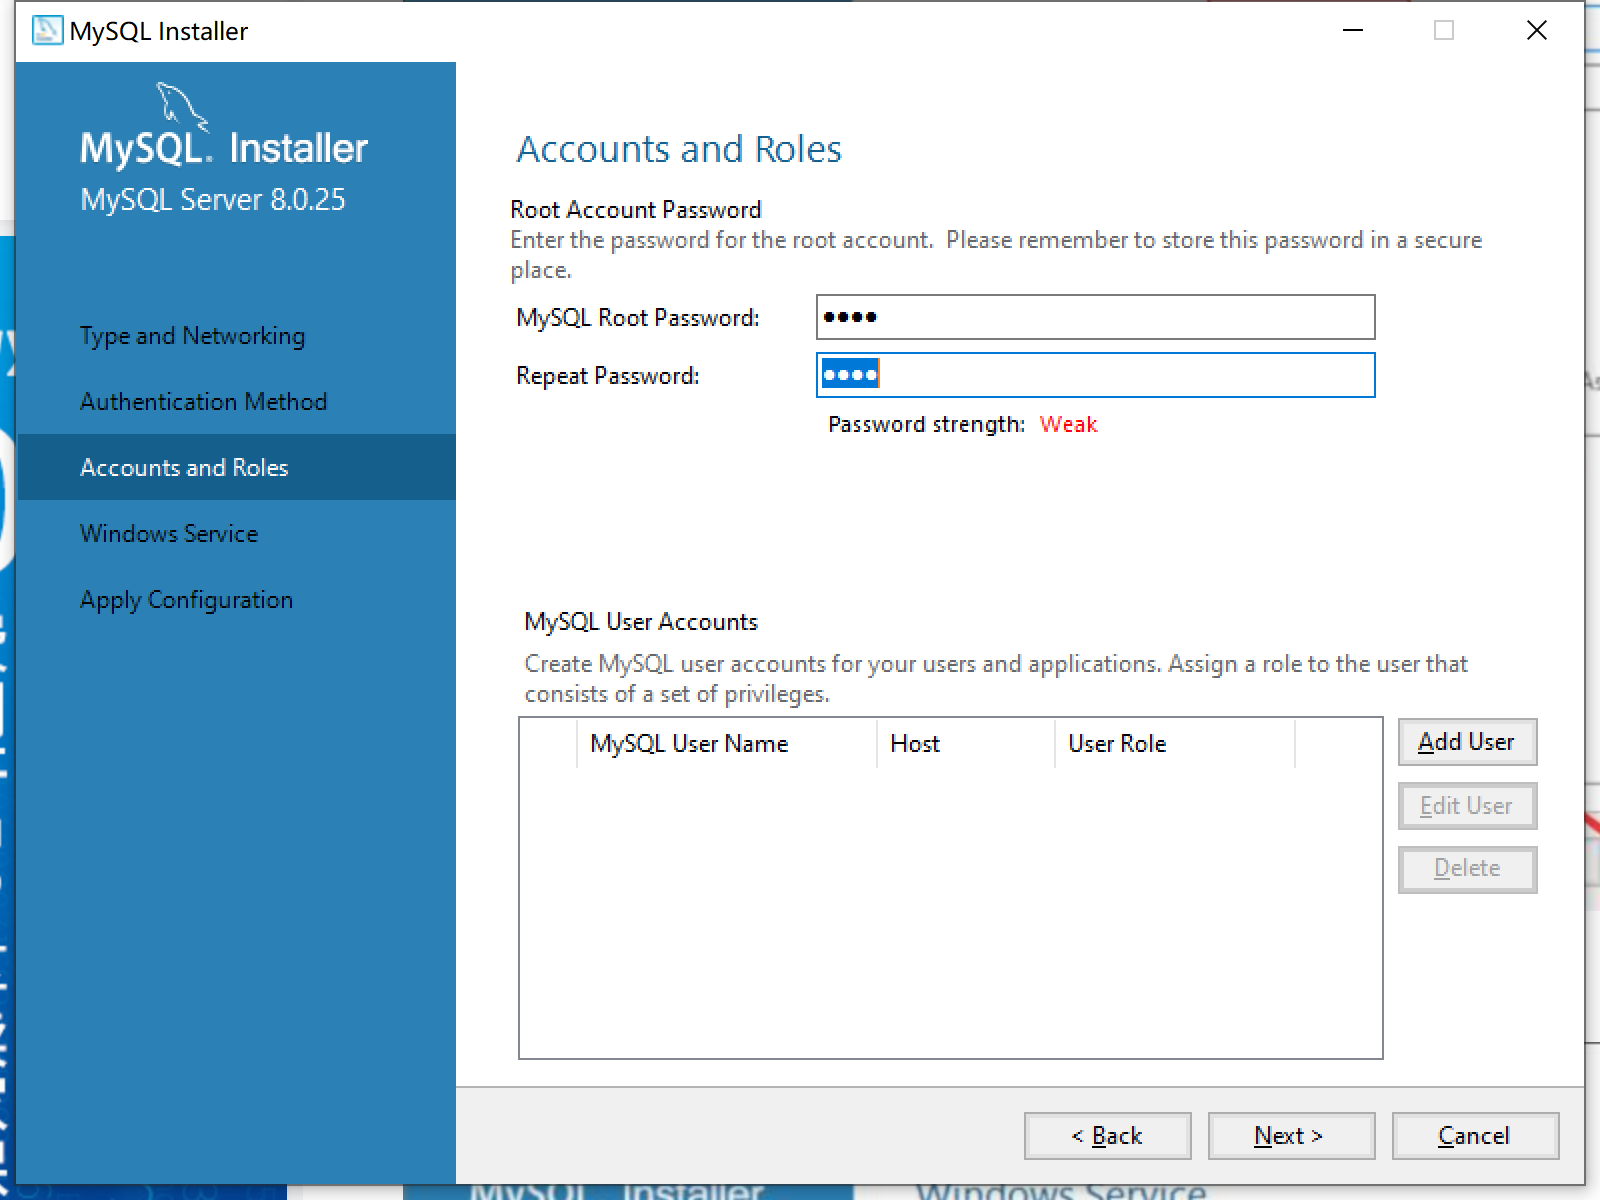
Task: Open the Type and Networking step
Action: tap(192, 336)
